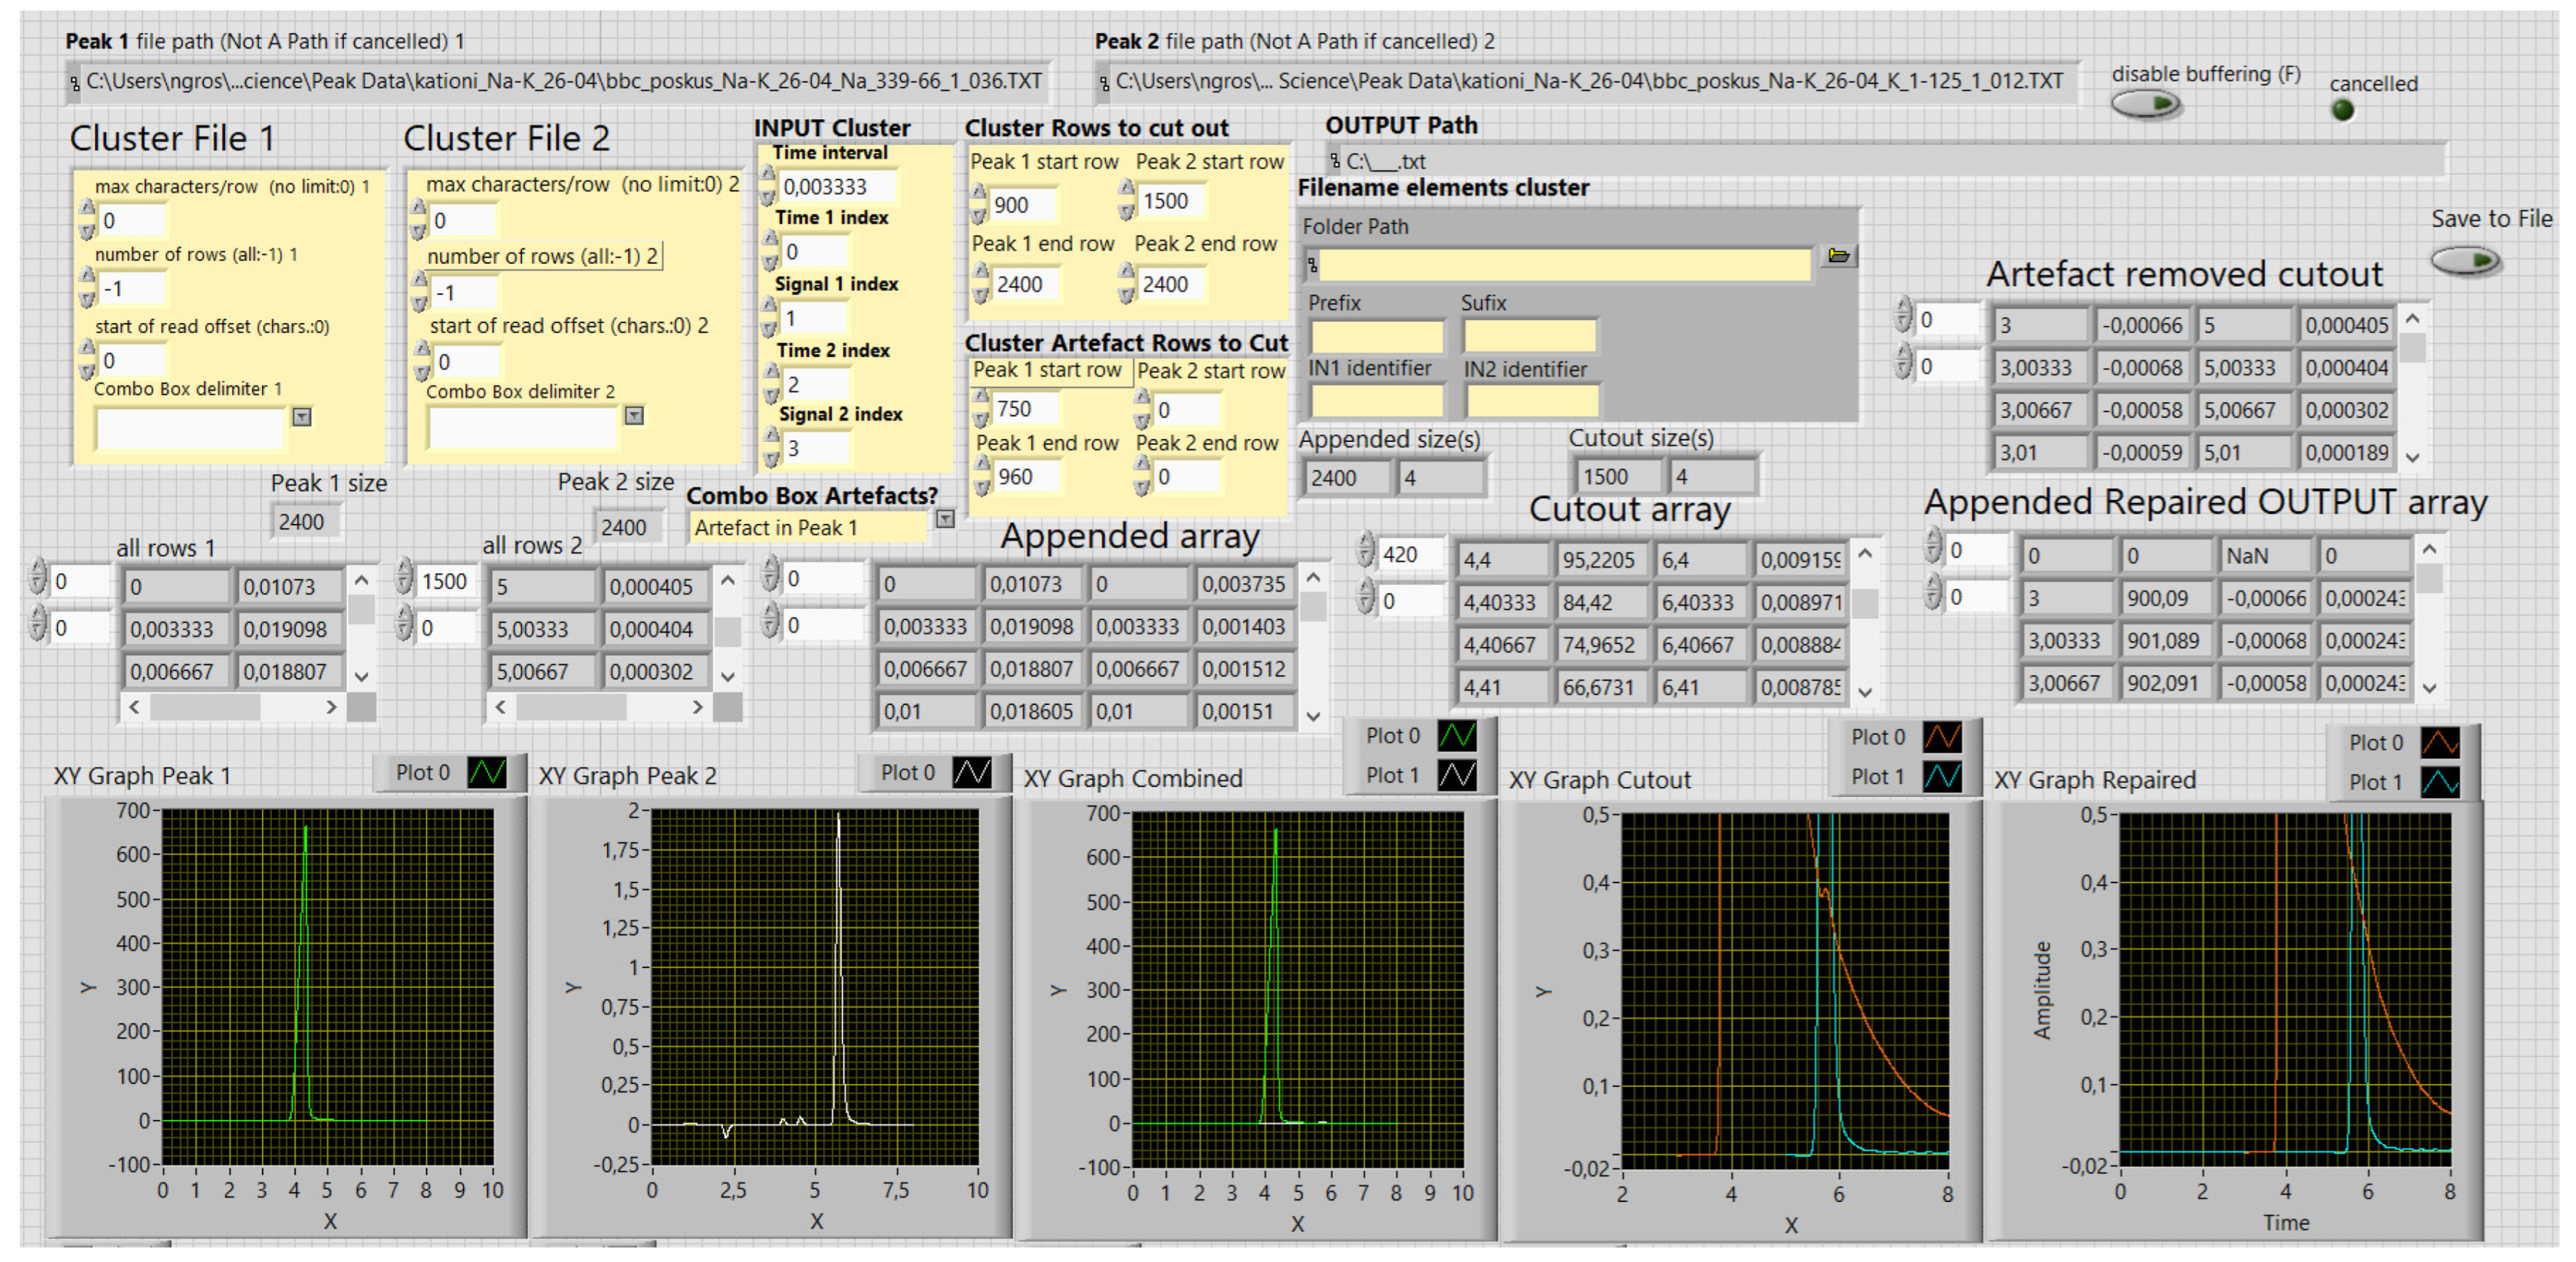Open Combo Box delimiter 1 dropdown
This screenshot has width=2576, height=1262.
click(302, 417)
